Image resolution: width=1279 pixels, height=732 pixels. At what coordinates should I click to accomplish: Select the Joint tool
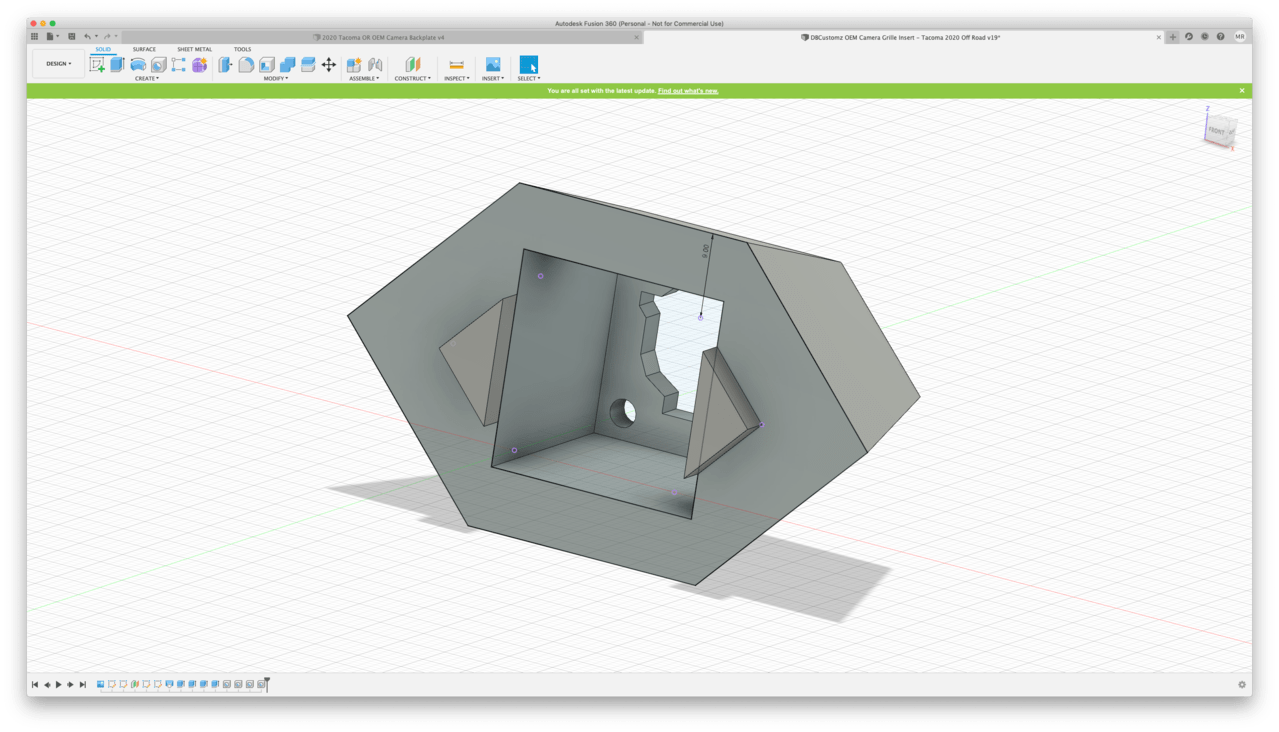(375, 64)
